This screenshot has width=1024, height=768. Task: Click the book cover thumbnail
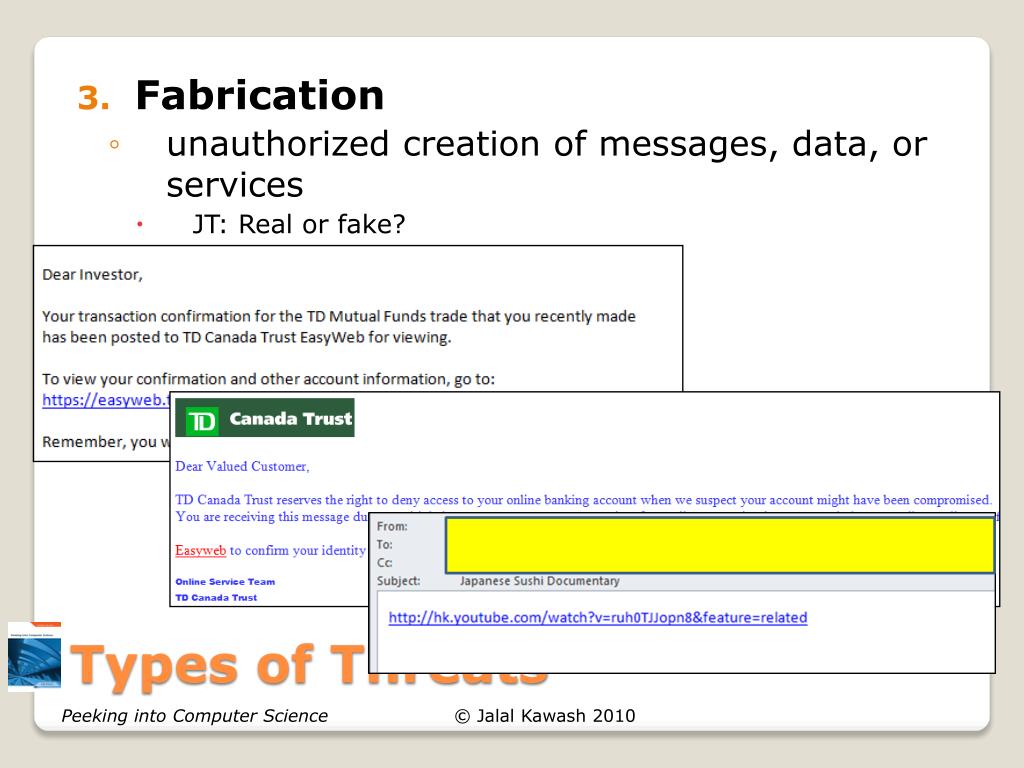(35, 656)
